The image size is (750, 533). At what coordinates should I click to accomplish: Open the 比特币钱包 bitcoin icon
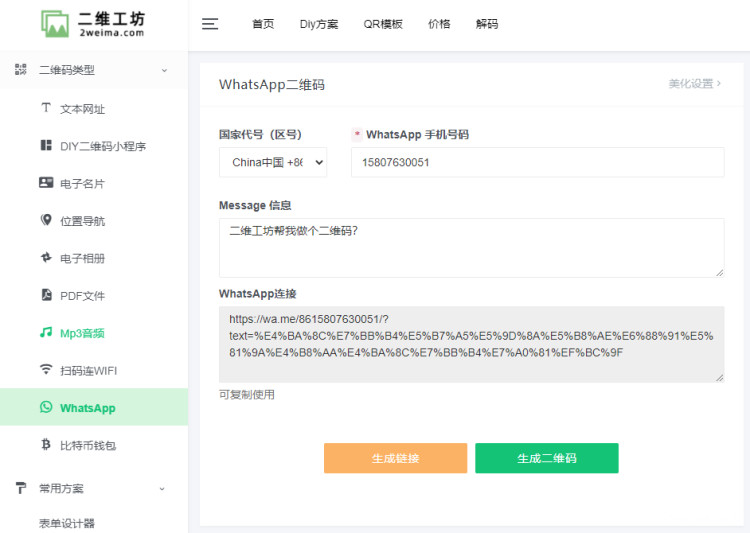[x=46, y=444]
